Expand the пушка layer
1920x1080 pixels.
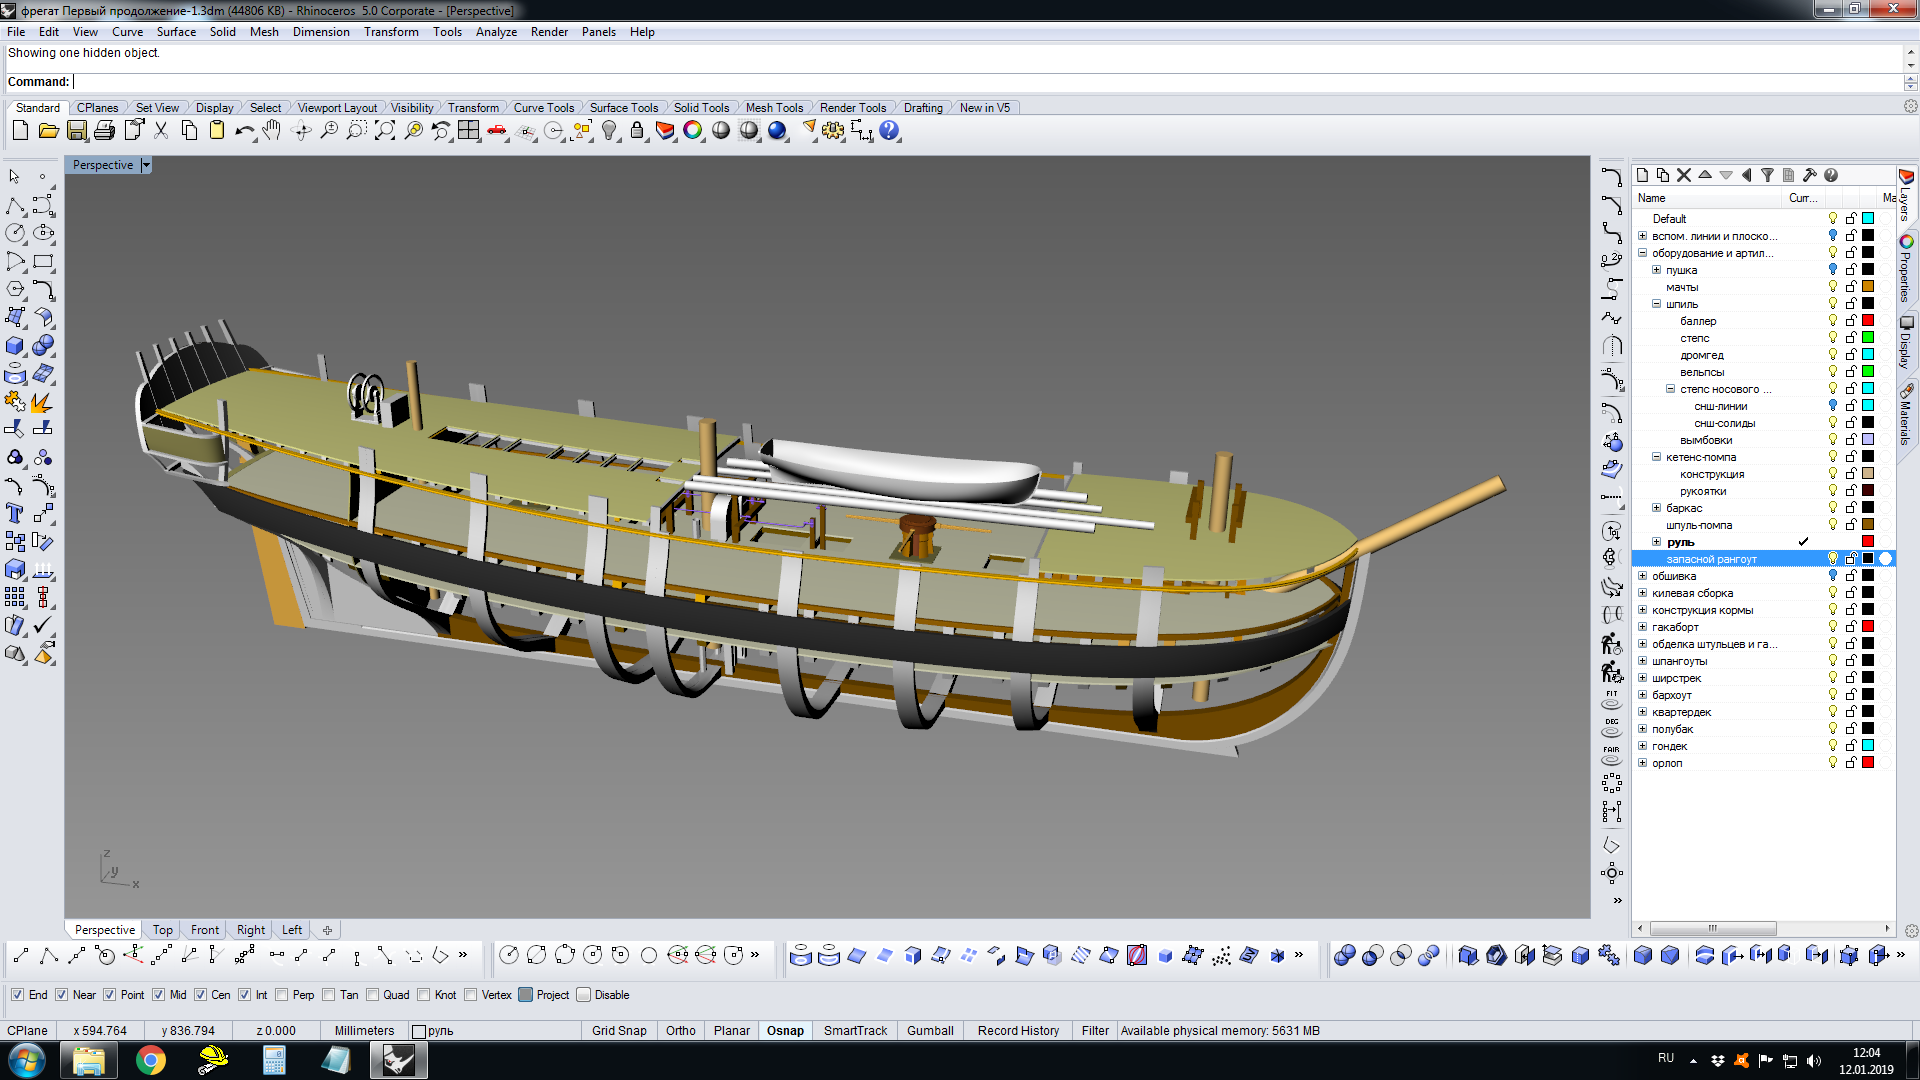(x=1656, y=270)
